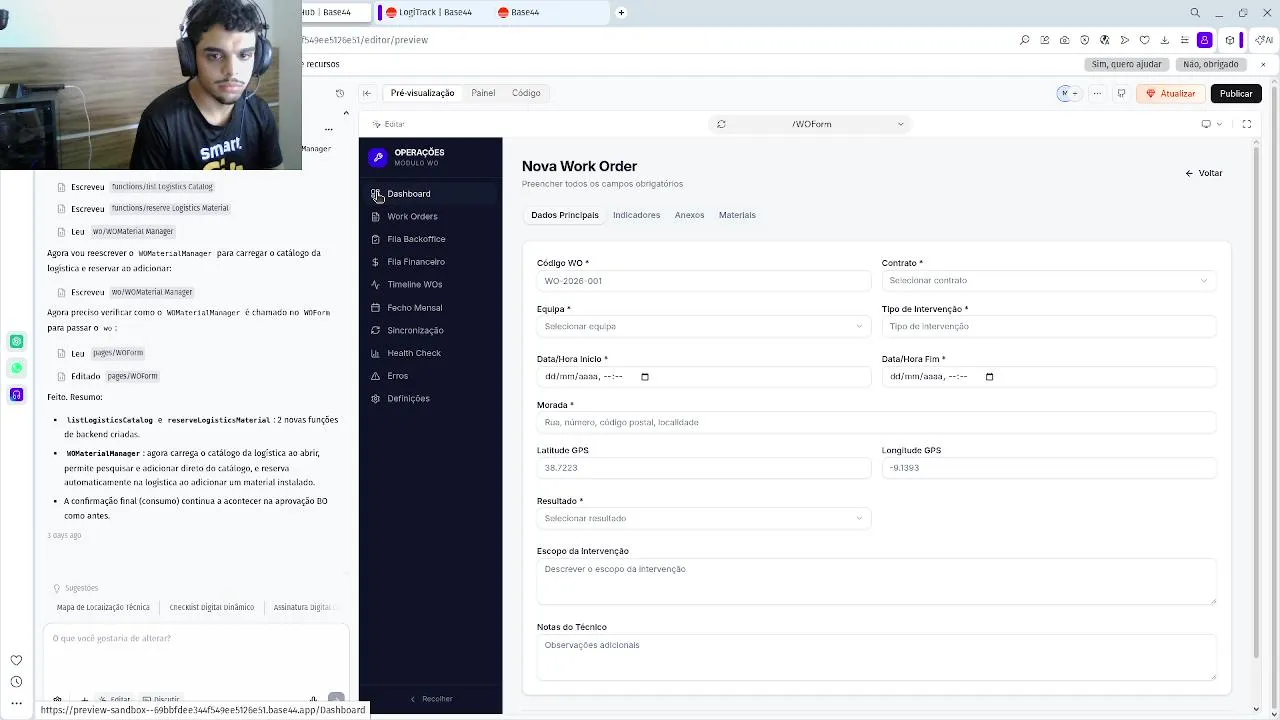Click the preview refresh icon beside /WOForm

721,124
